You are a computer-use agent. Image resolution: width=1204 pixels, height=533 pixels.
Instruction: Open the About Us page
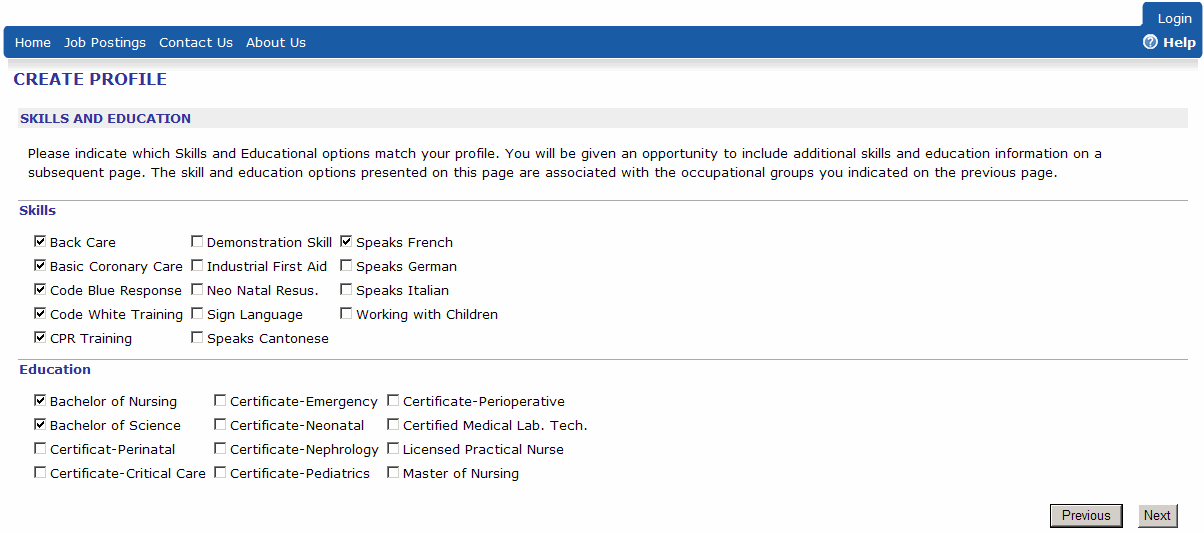(x=276, y=42)
